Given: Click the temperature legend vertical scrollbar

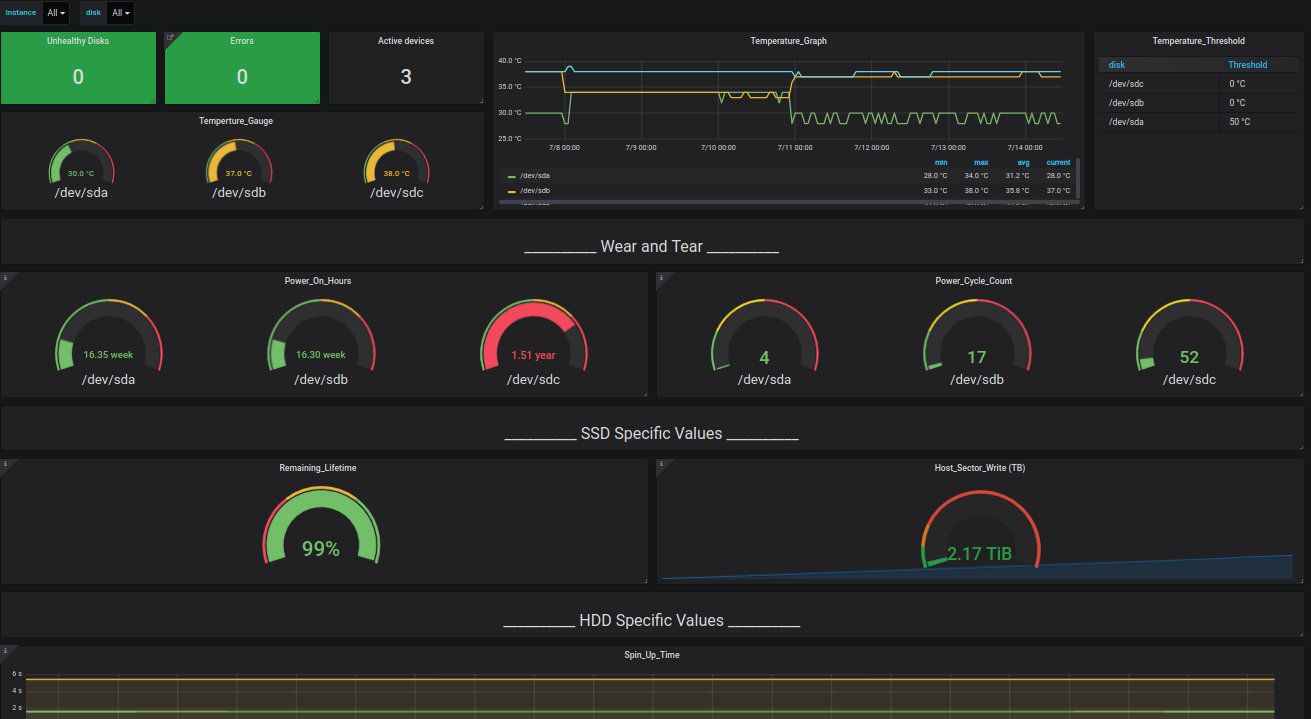Looking at the screenshot, I should (1077, 180).
